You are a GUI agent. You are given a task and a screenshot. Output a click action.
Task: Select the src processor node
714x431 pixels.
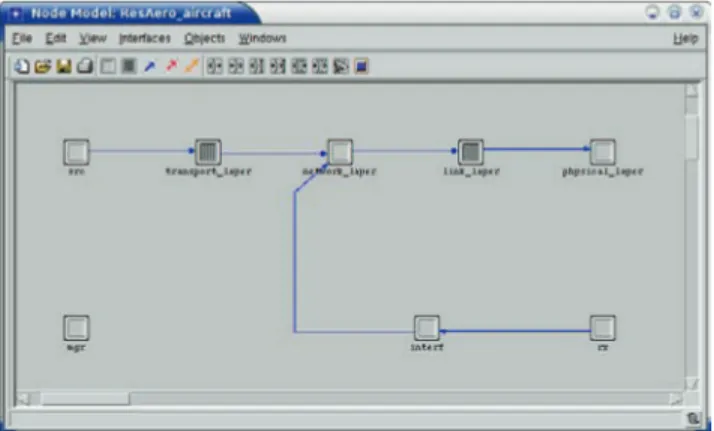click(76, 152)
